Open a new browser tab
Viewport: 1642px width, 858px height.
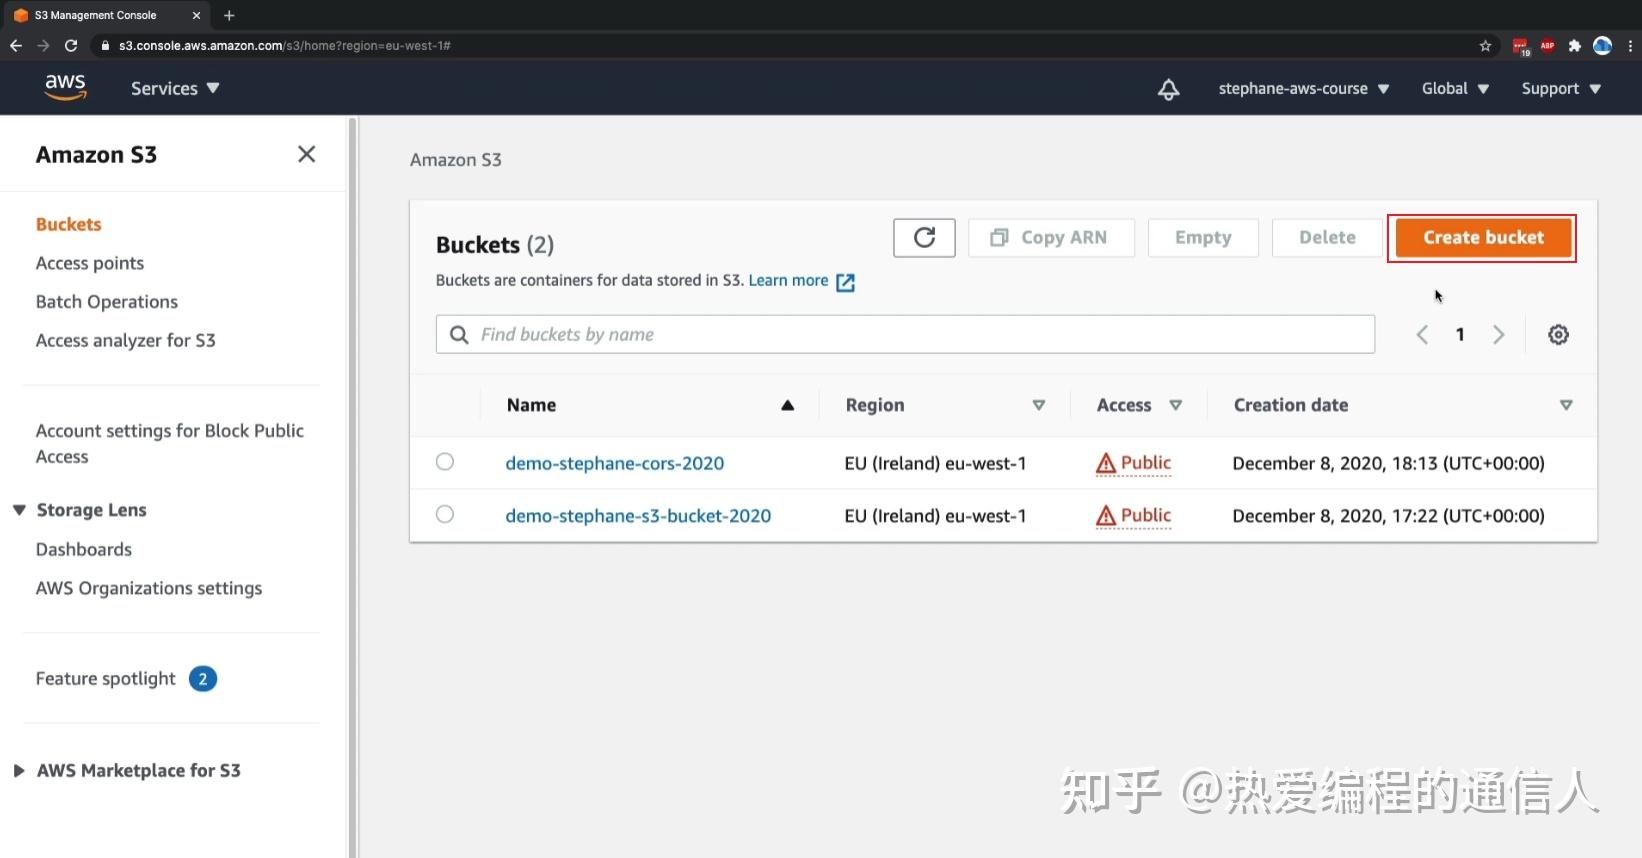point(229,15)
